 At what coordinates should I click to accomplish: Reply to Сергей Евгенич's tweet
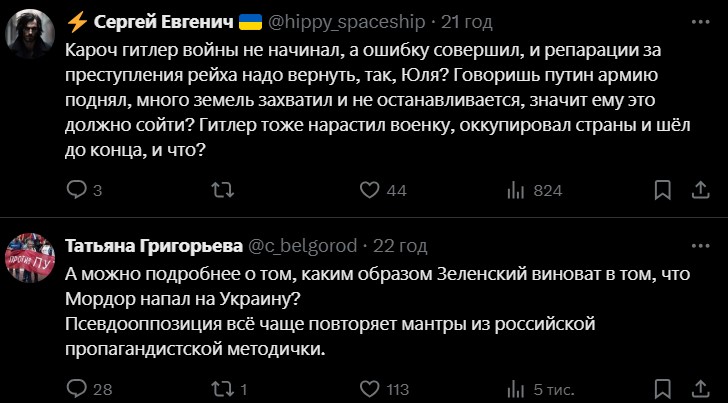coord(76,190)
